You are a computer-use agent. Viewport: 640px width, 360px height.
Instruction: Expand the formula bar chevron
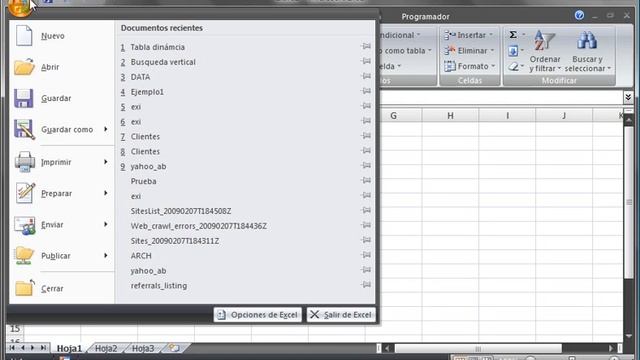[628, 97]
